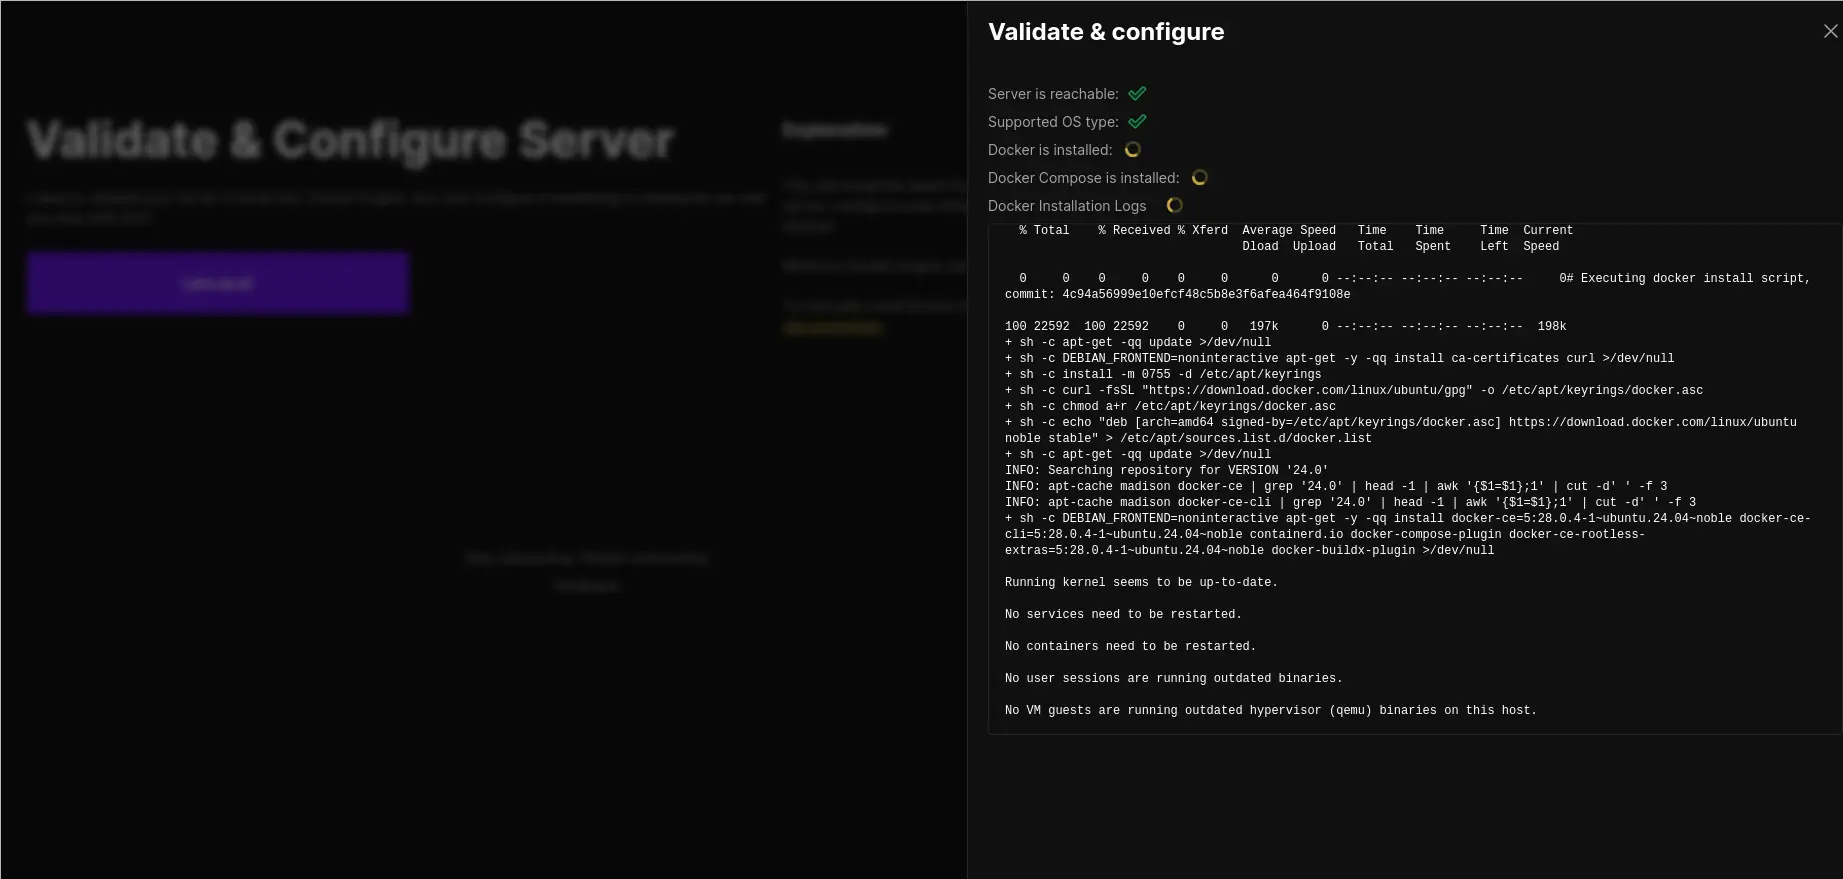Click the Docker is installed loading spinner
Screen dimensions: 1843x879
tap(1132, 149)
